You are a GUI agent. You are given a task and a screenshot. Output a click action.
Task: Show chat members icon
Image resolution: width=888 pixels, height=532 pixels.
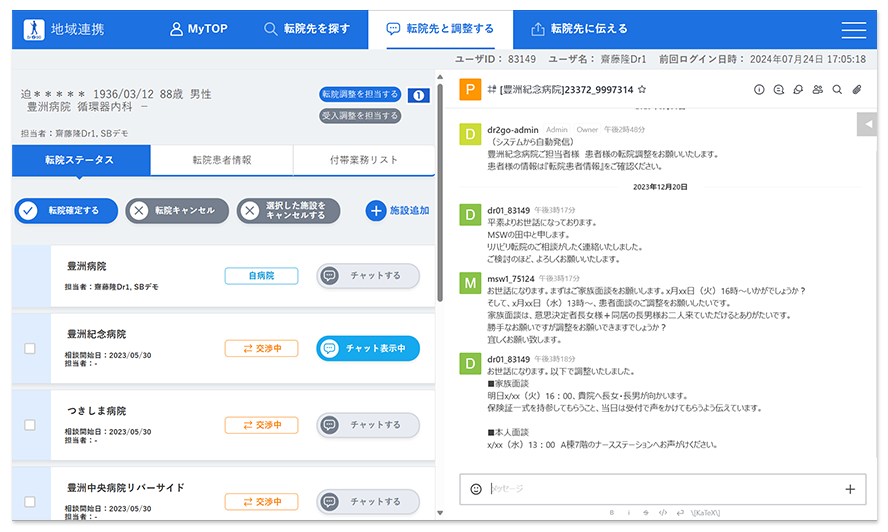click(x=817, y=90)
